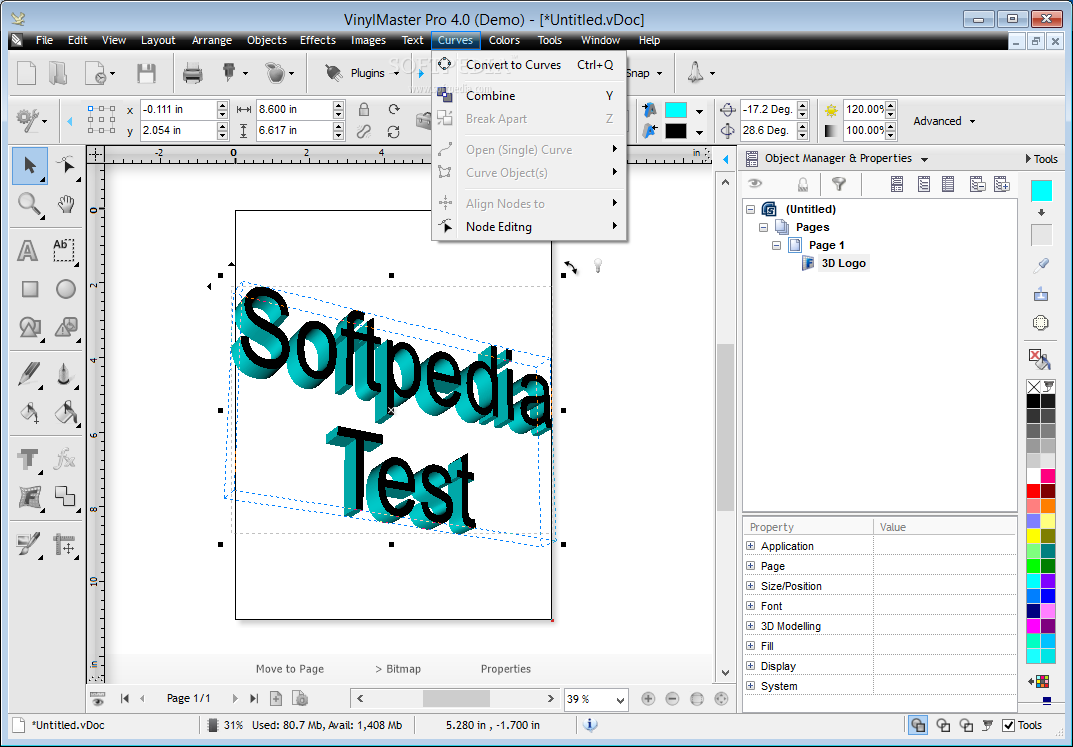
Task: Expand the Size/Position property group
Action: click(x=751, y=586)
